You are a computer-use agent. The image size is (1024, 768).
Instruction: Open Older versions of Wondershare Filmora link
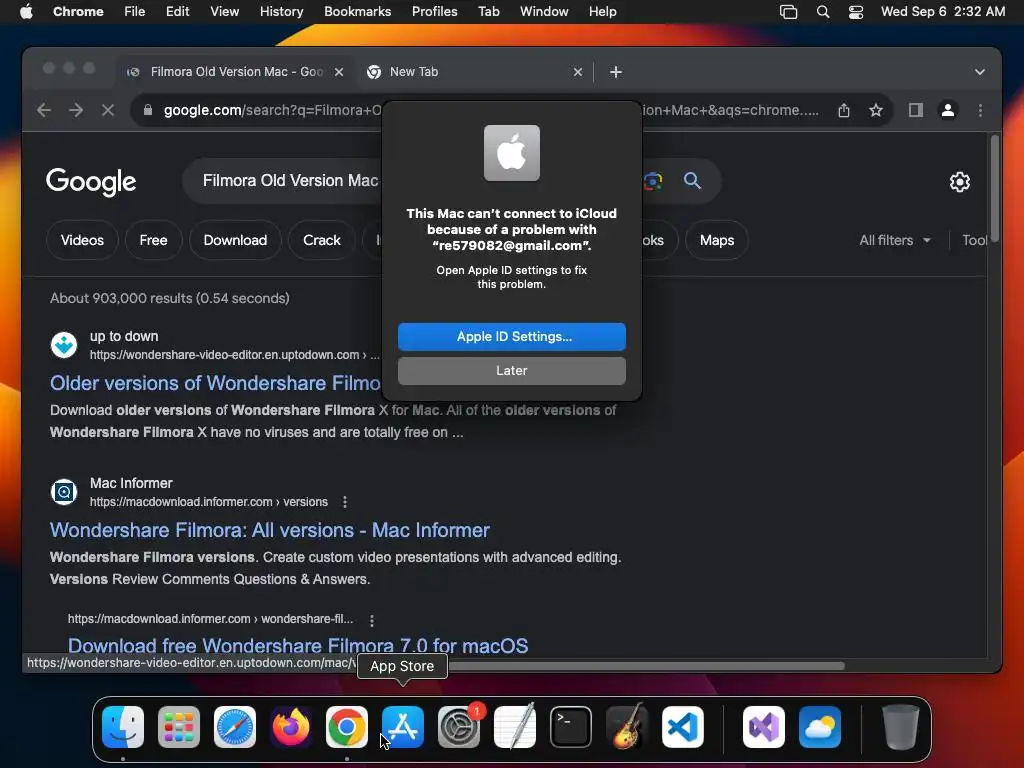pos(216,383)
